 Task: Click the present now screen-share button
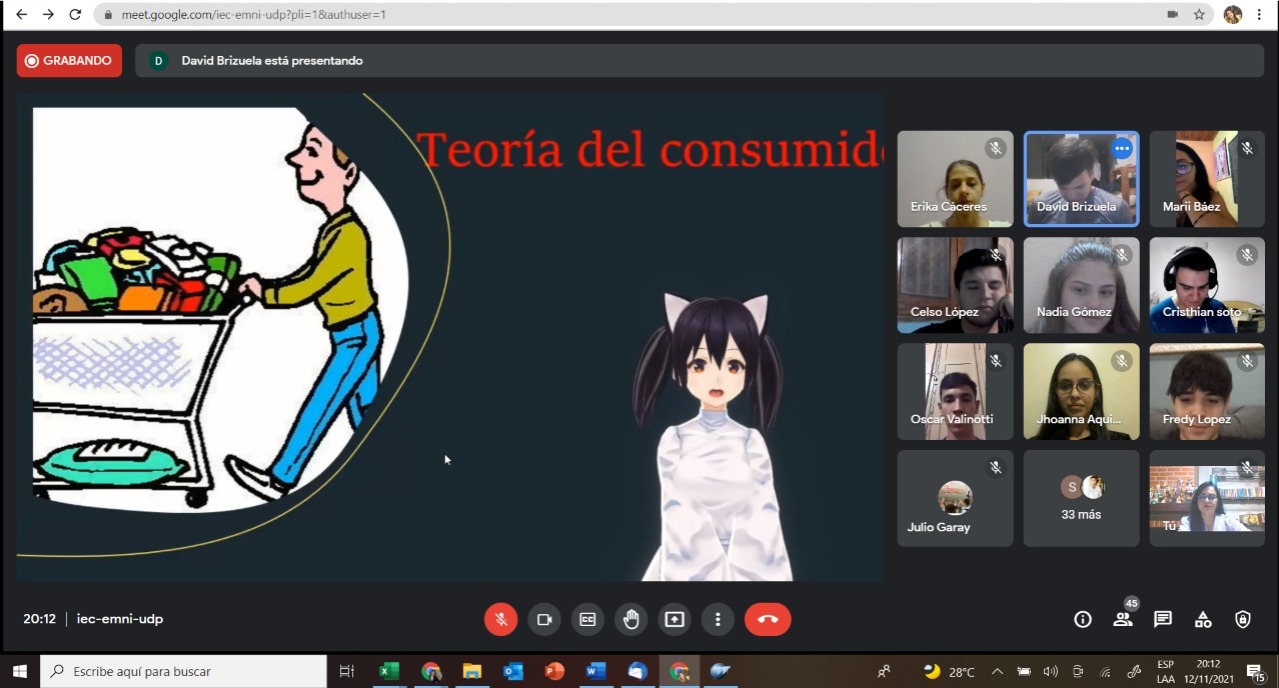tap(674, 619)
